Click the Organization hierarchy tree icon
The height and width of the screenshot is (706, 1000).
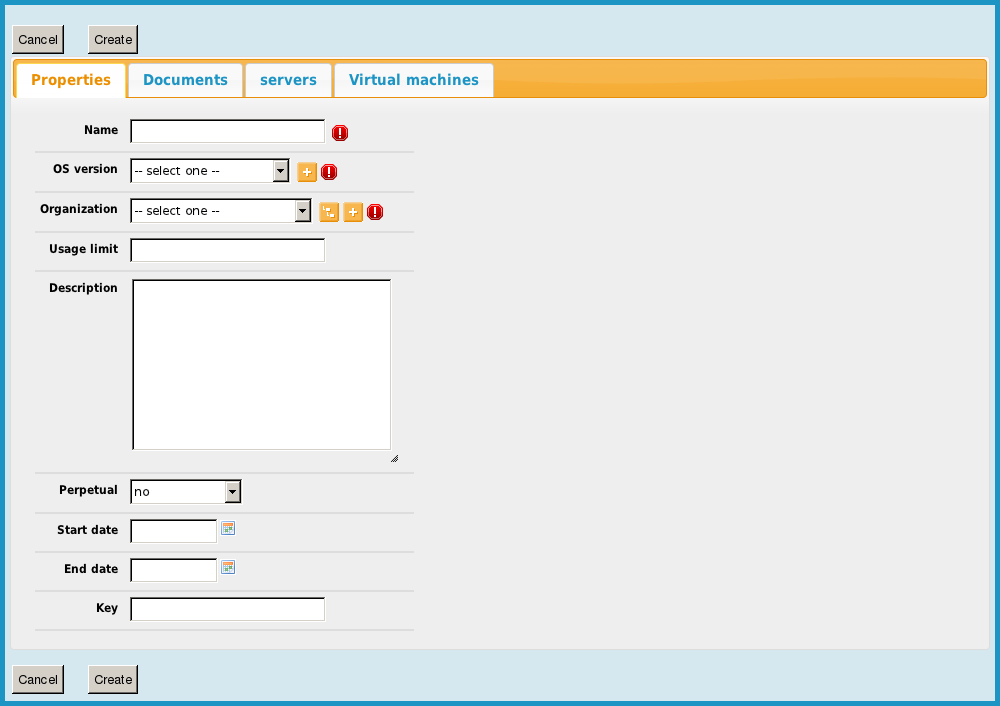tap(329, 212)
